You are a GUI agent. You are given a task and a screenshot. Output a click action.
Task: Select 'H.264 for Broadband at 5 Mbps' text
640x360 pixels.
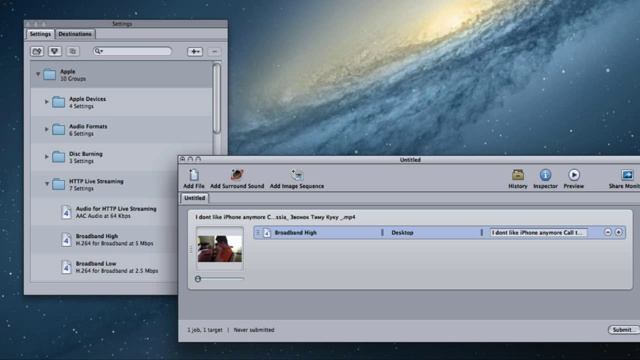(114, 243)
